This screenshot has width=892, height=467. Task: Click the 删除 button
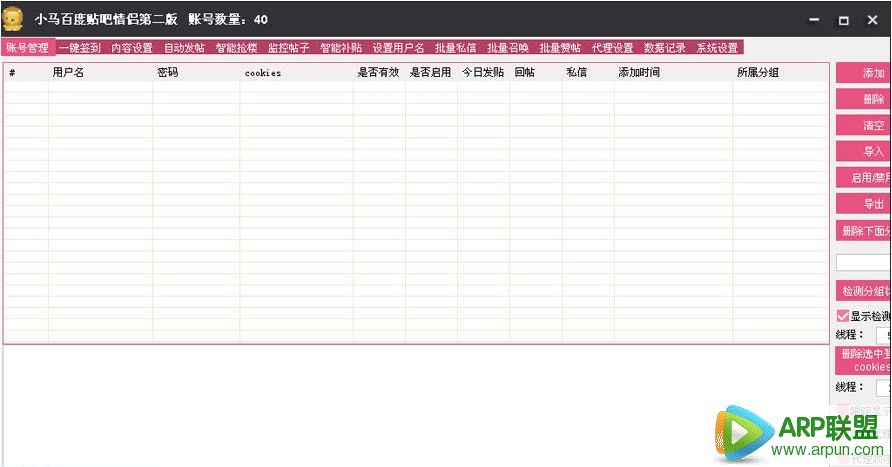point(864,99)
